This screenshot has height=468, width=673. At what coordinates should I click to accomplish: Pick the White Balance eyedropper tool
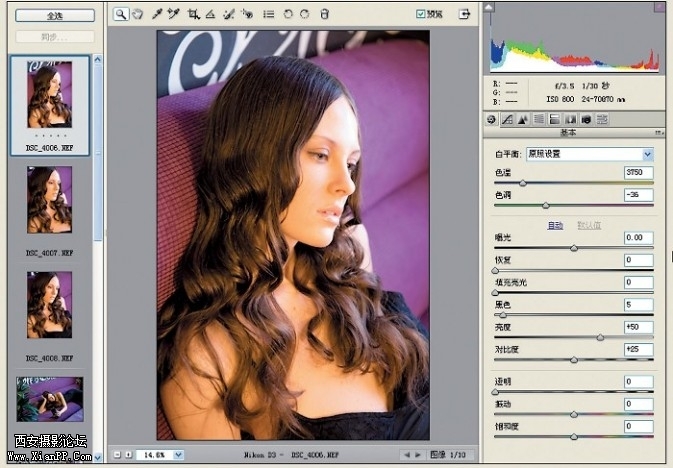[157, 15]
